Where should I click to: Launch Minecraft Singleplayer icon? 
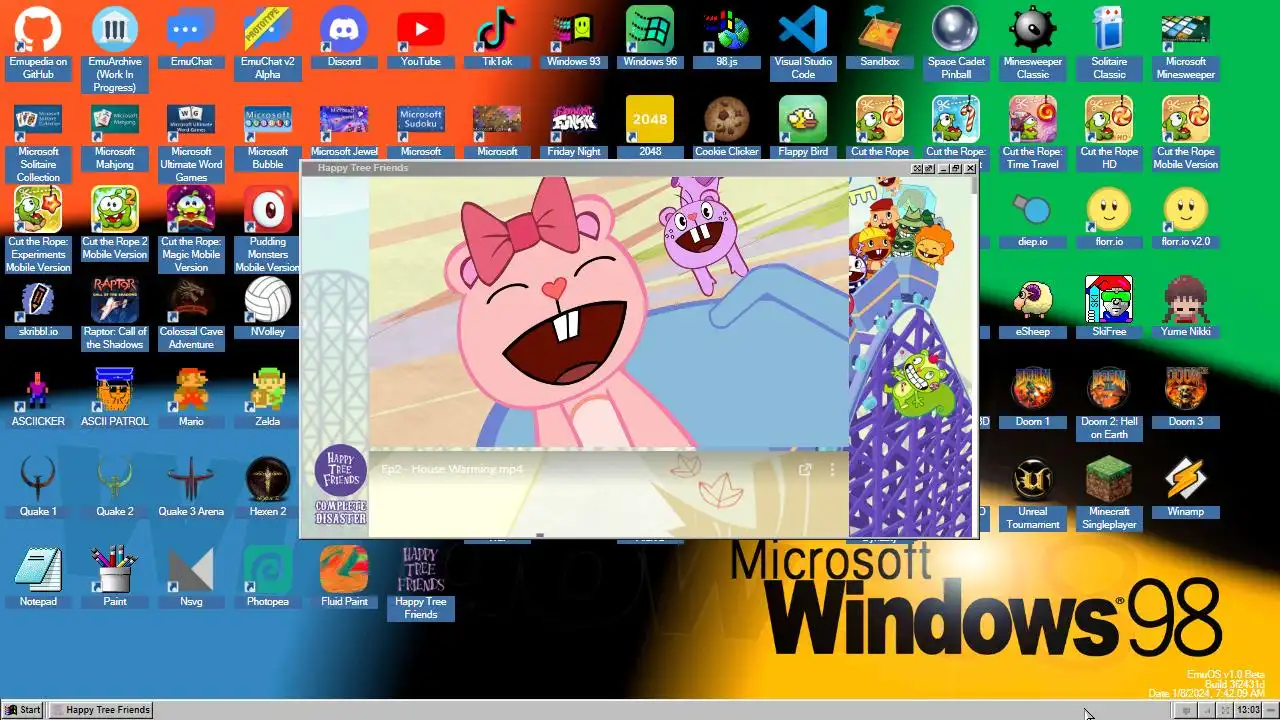coord(1109,493)
